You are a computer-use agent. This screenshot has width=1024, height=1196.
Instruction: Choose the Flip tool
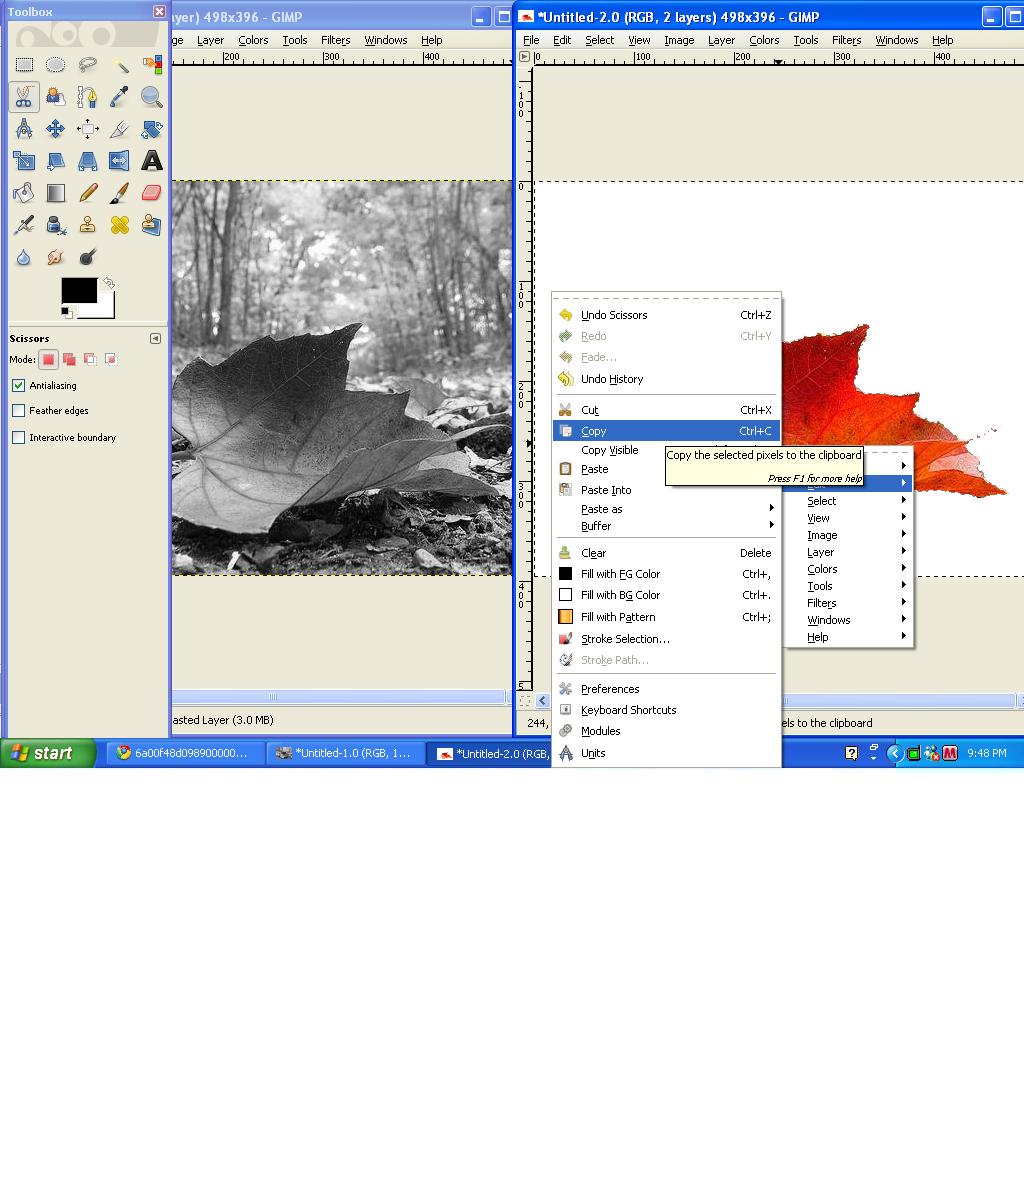point(120,161)
